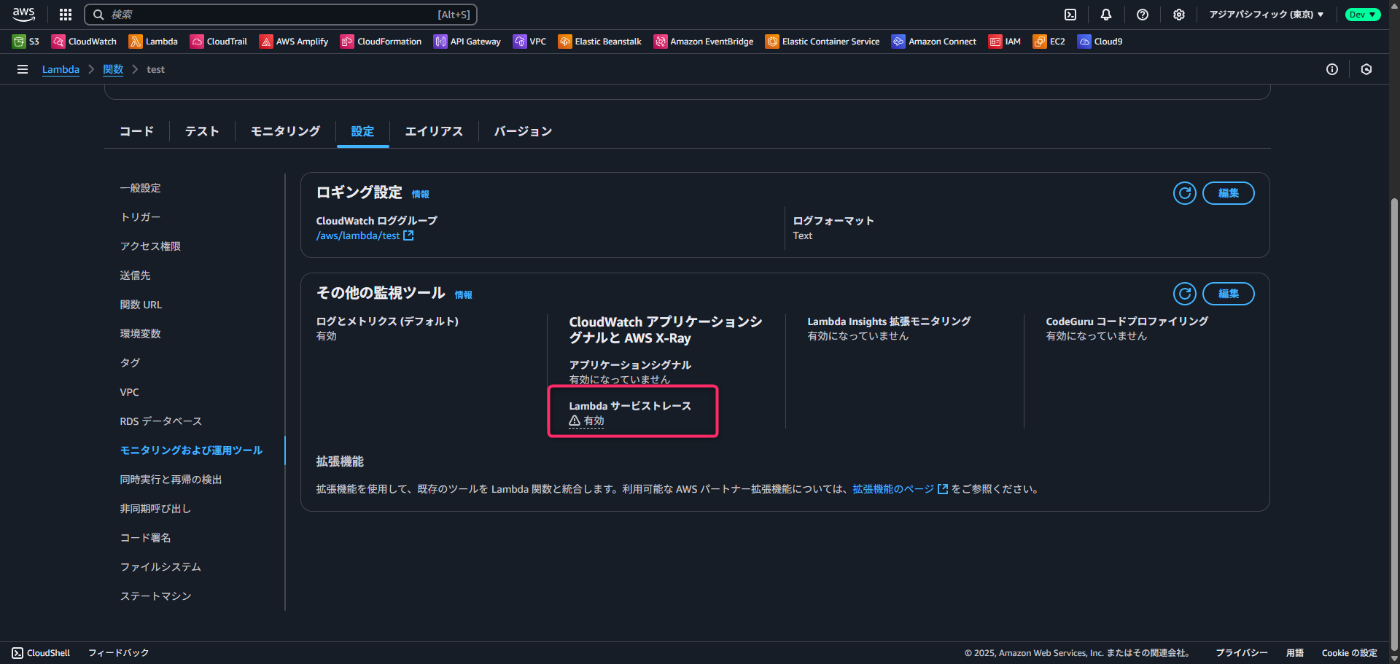Switch to the エイリアス tab
Screen dimensions: 1400x664
coord(434,131)
